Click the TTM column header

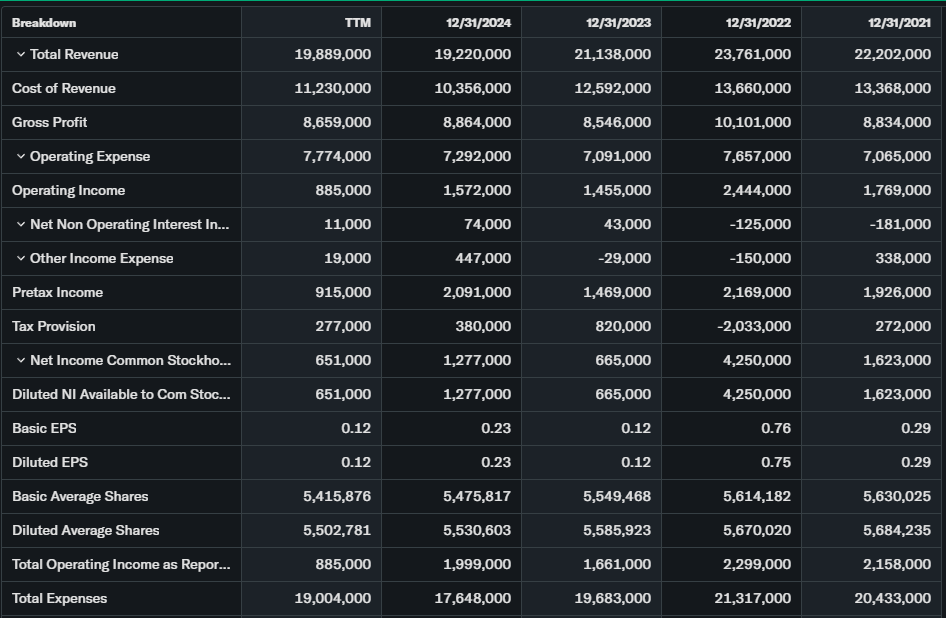tap(357, 22)
